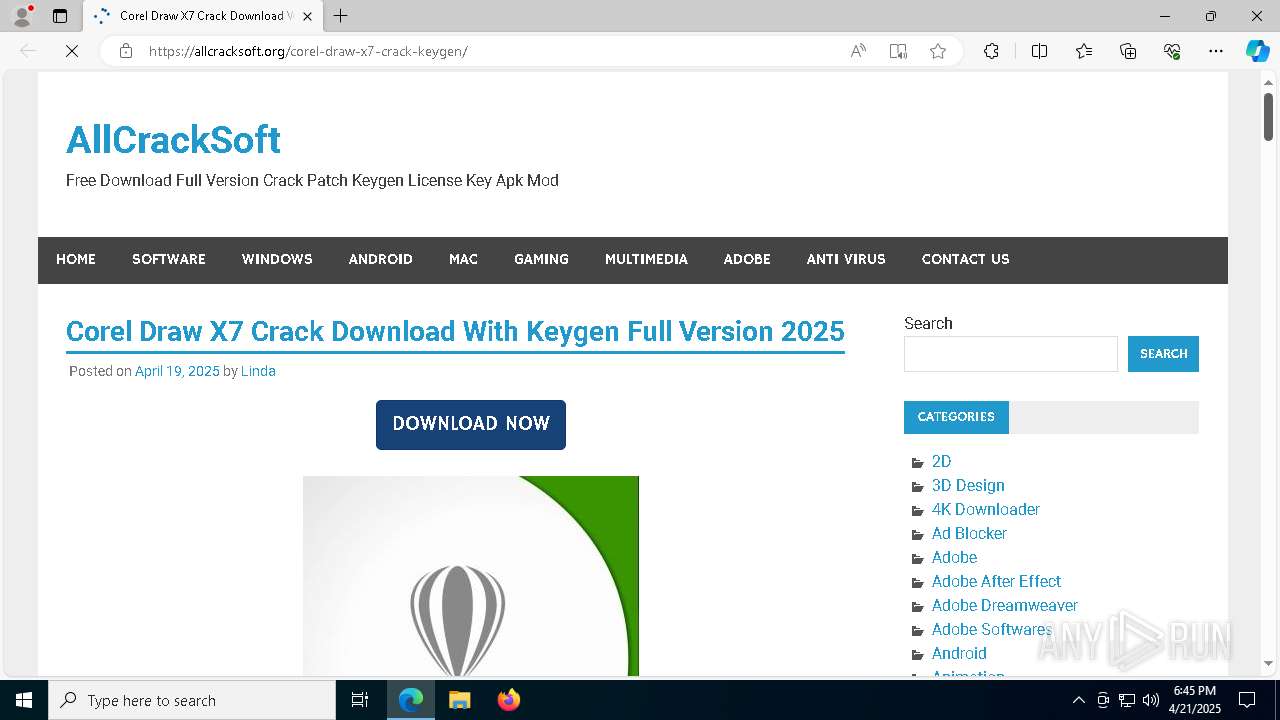The image size is (1280, 720).
Task: Open volume control in tray
Action: 1151,700
